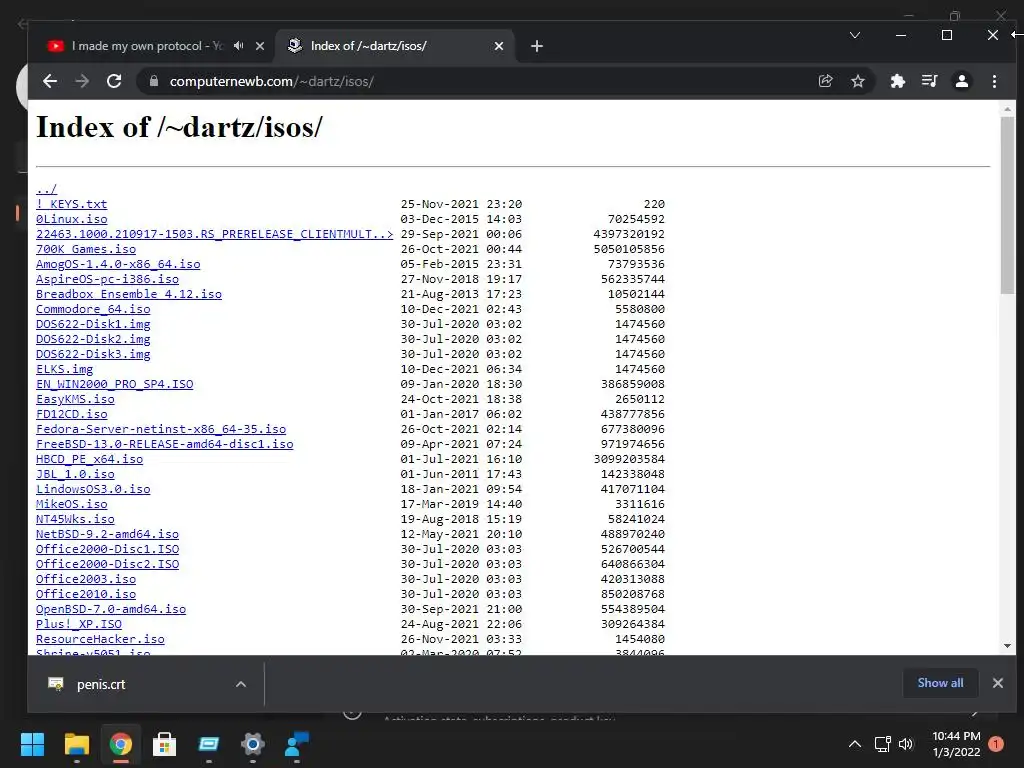Download DOS622-Disk2.img
1024x768 pixels.
click(93, 340)
